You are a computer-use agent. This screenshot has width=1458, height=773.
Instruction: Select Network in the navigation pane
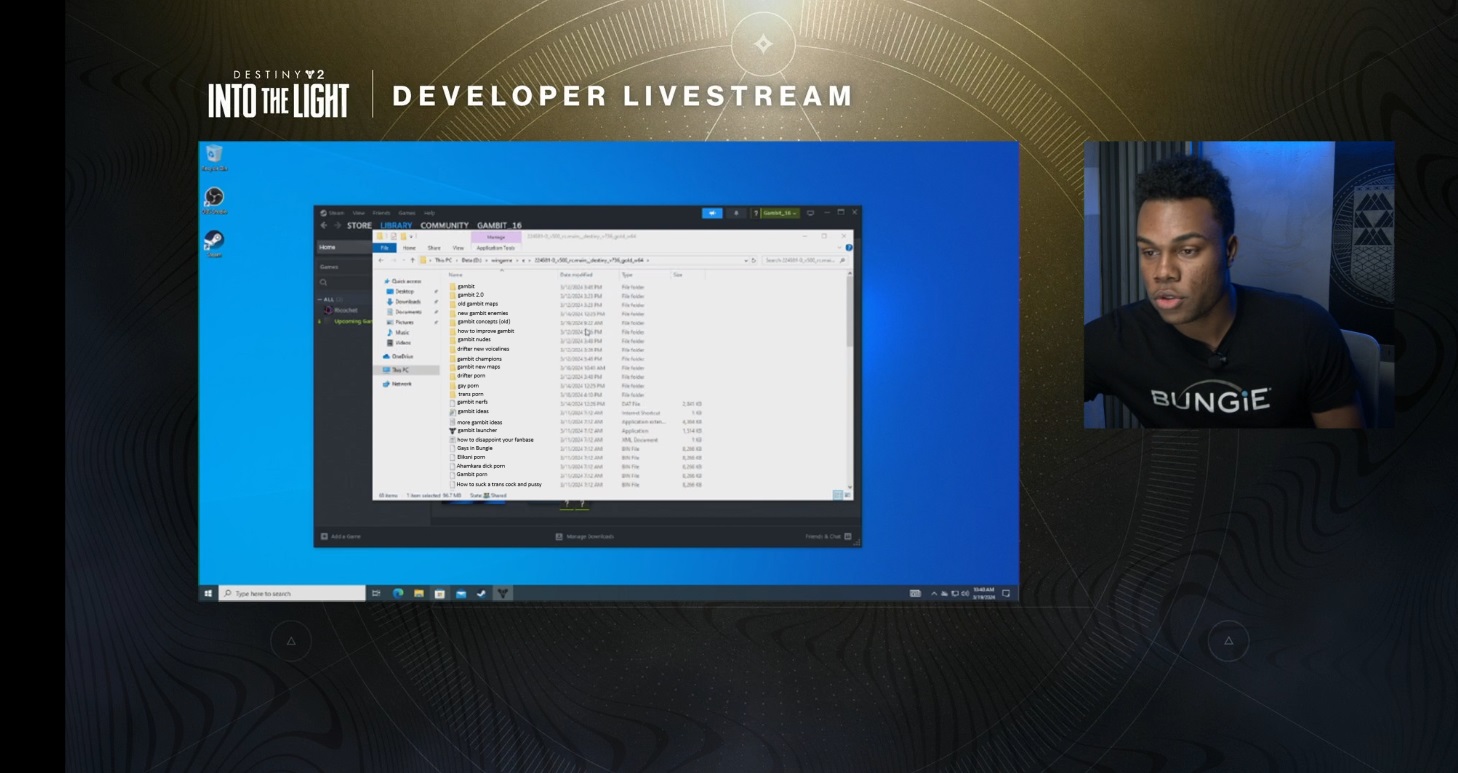point(398,383)
